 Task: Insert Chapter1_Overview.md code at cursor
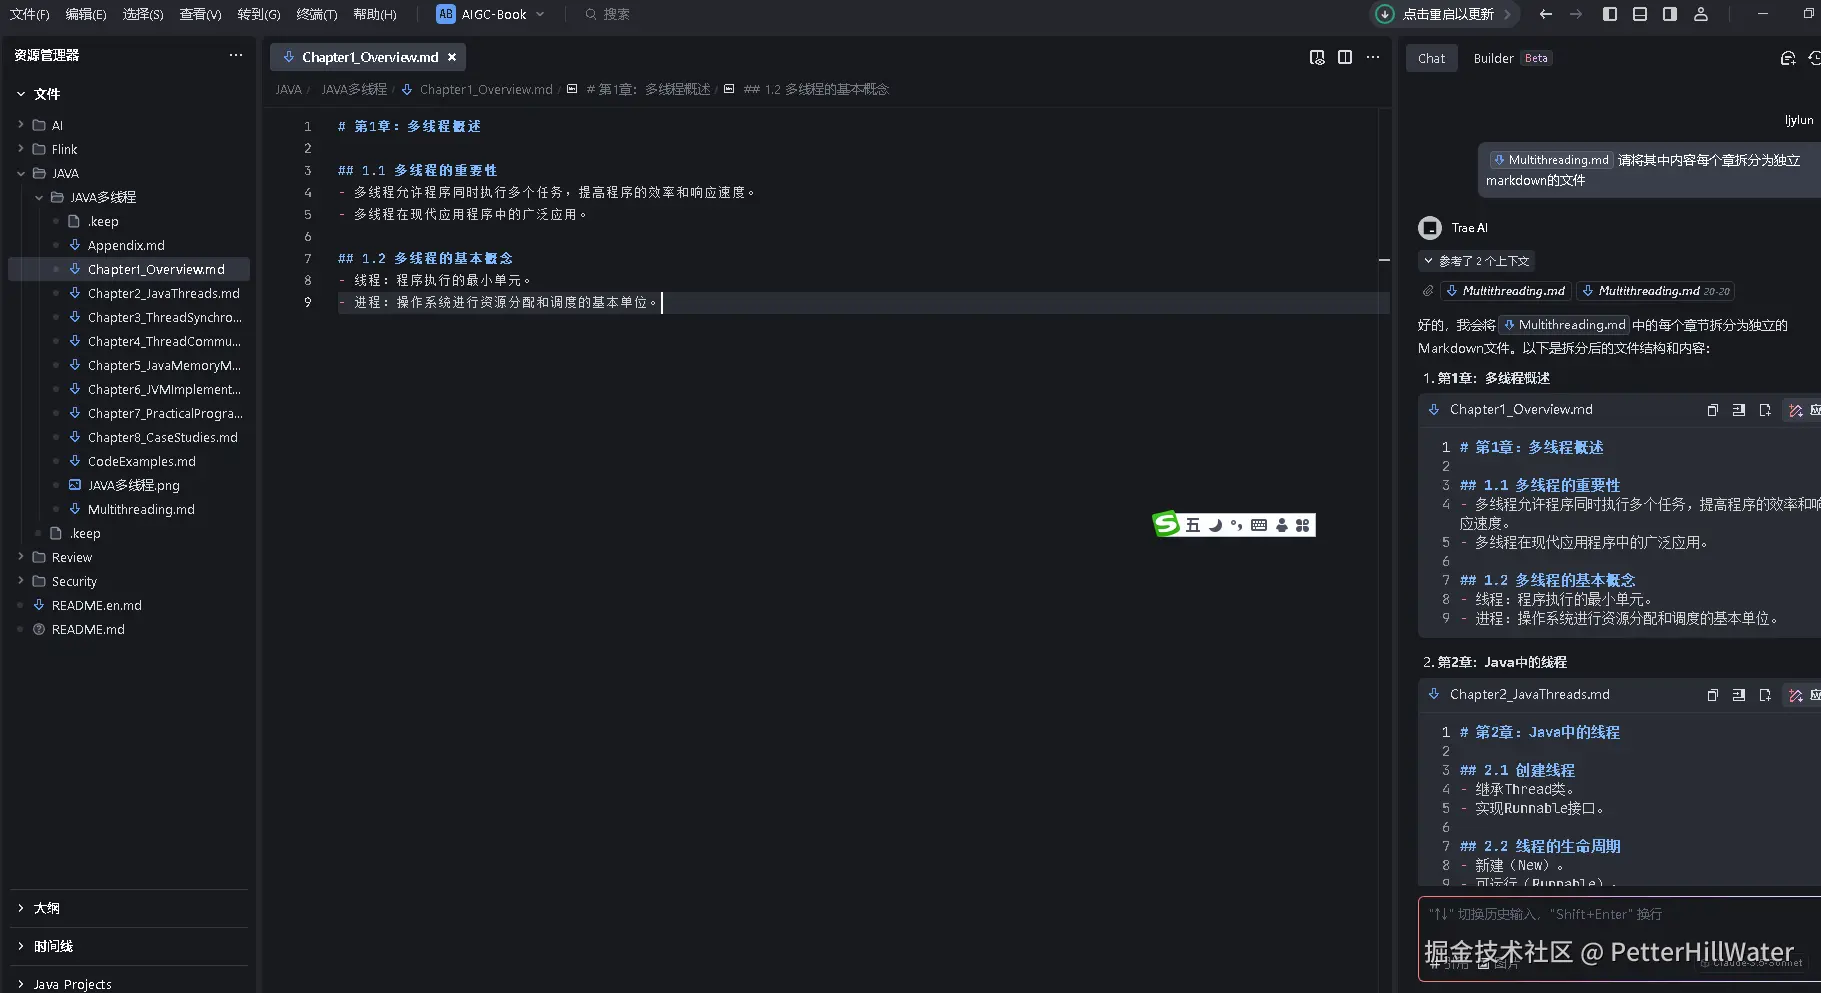(1739, 410)
